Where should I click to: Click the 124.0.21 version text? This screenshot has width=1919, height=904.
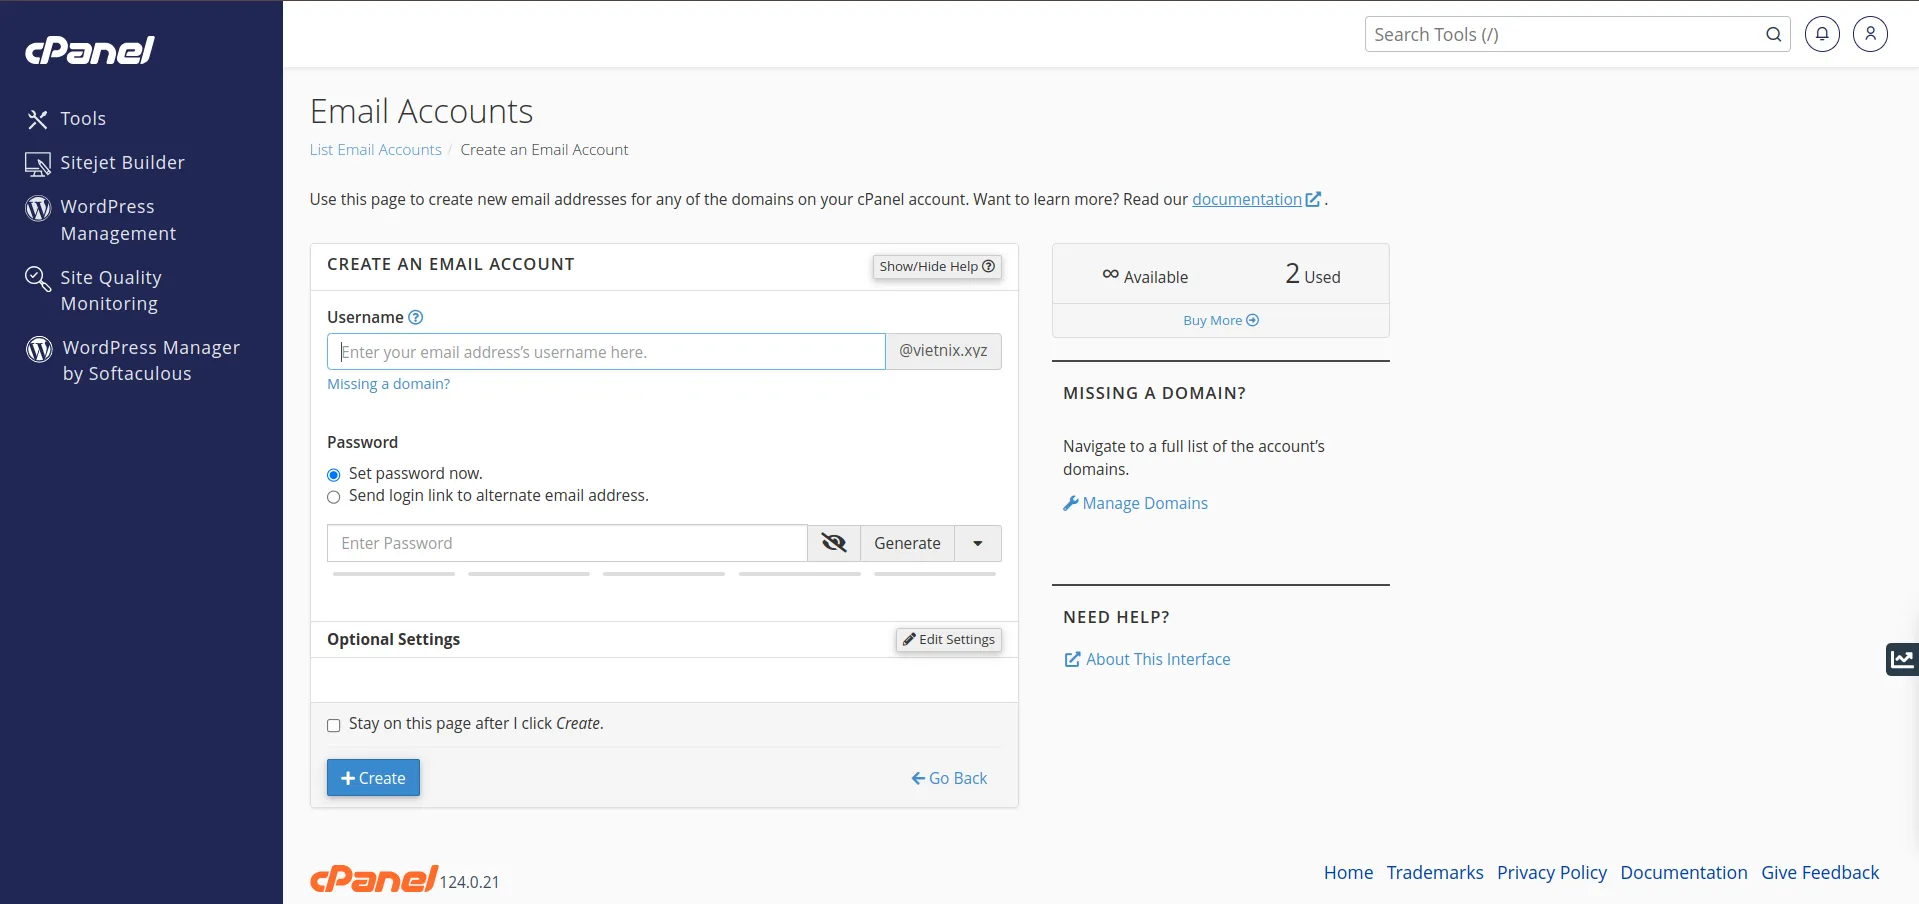(469, 882)
